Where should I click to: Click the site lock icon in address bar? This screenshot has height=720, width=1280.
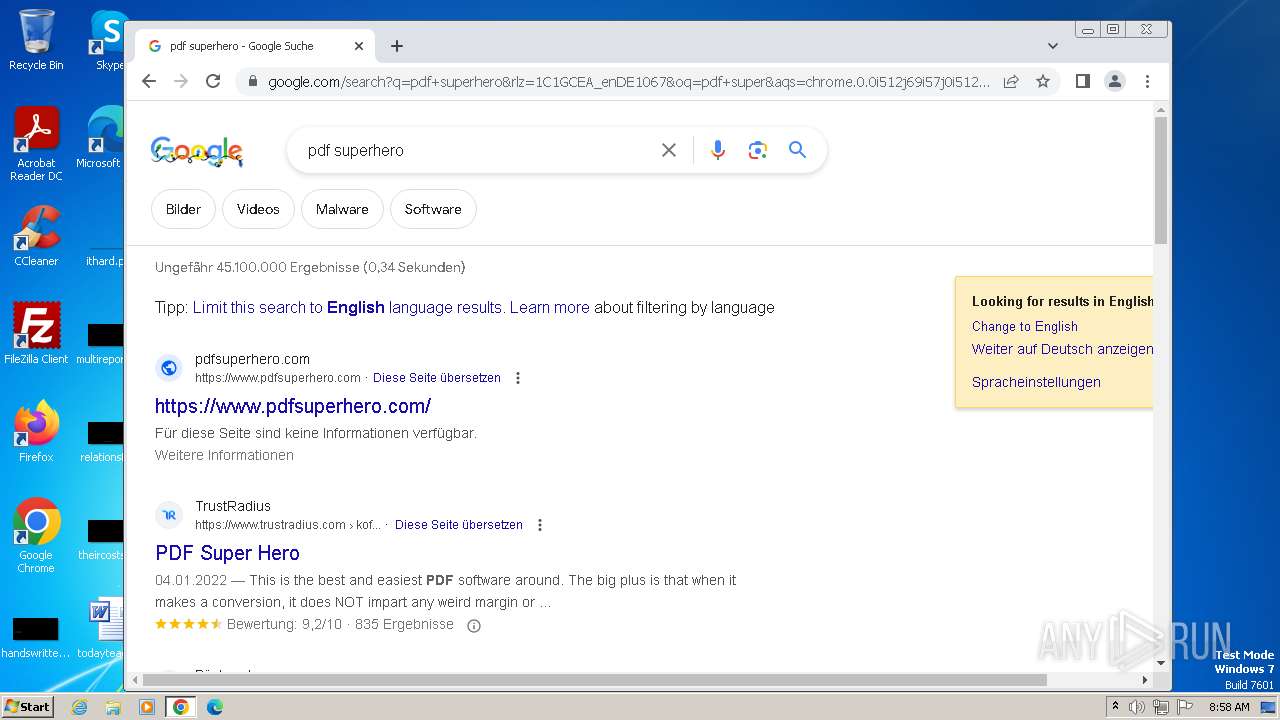tap(252, 82)
